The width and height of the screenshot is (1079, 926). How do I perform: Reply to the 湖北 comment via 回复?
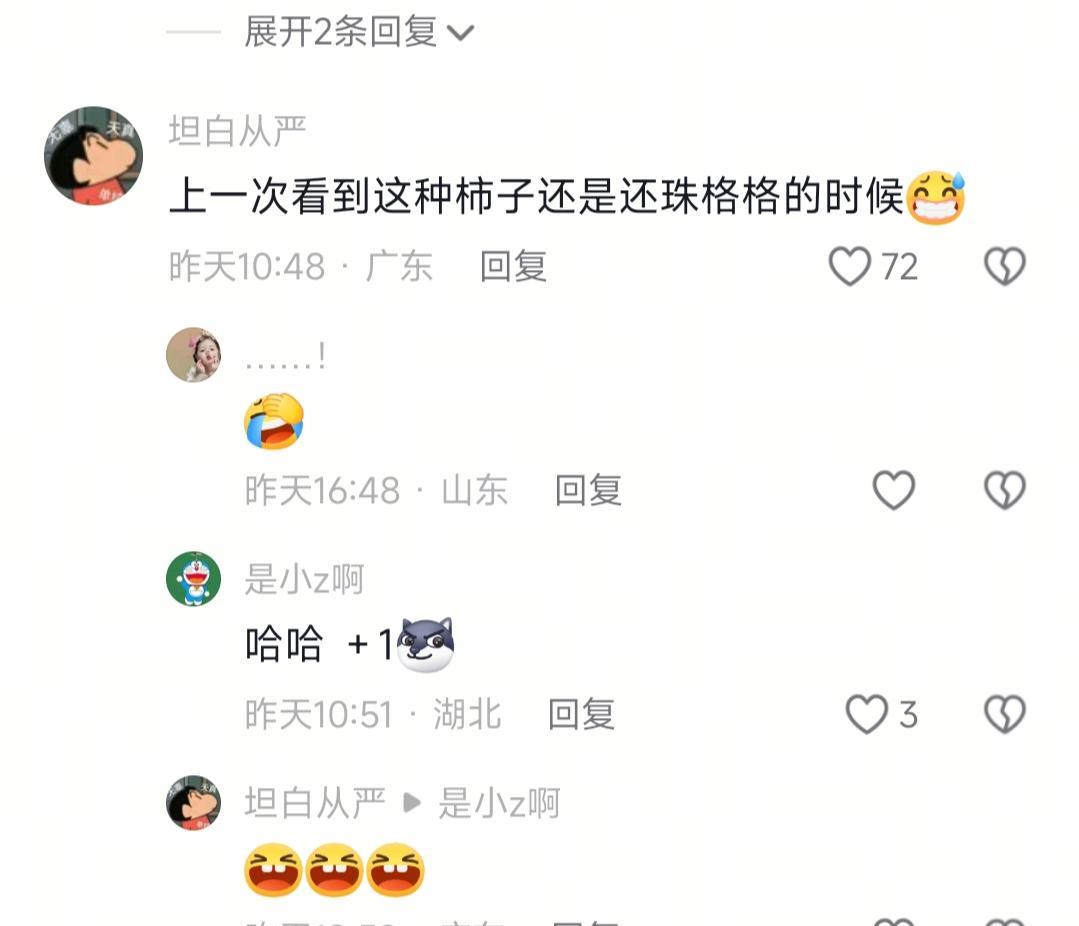click(x=581, y=714)
